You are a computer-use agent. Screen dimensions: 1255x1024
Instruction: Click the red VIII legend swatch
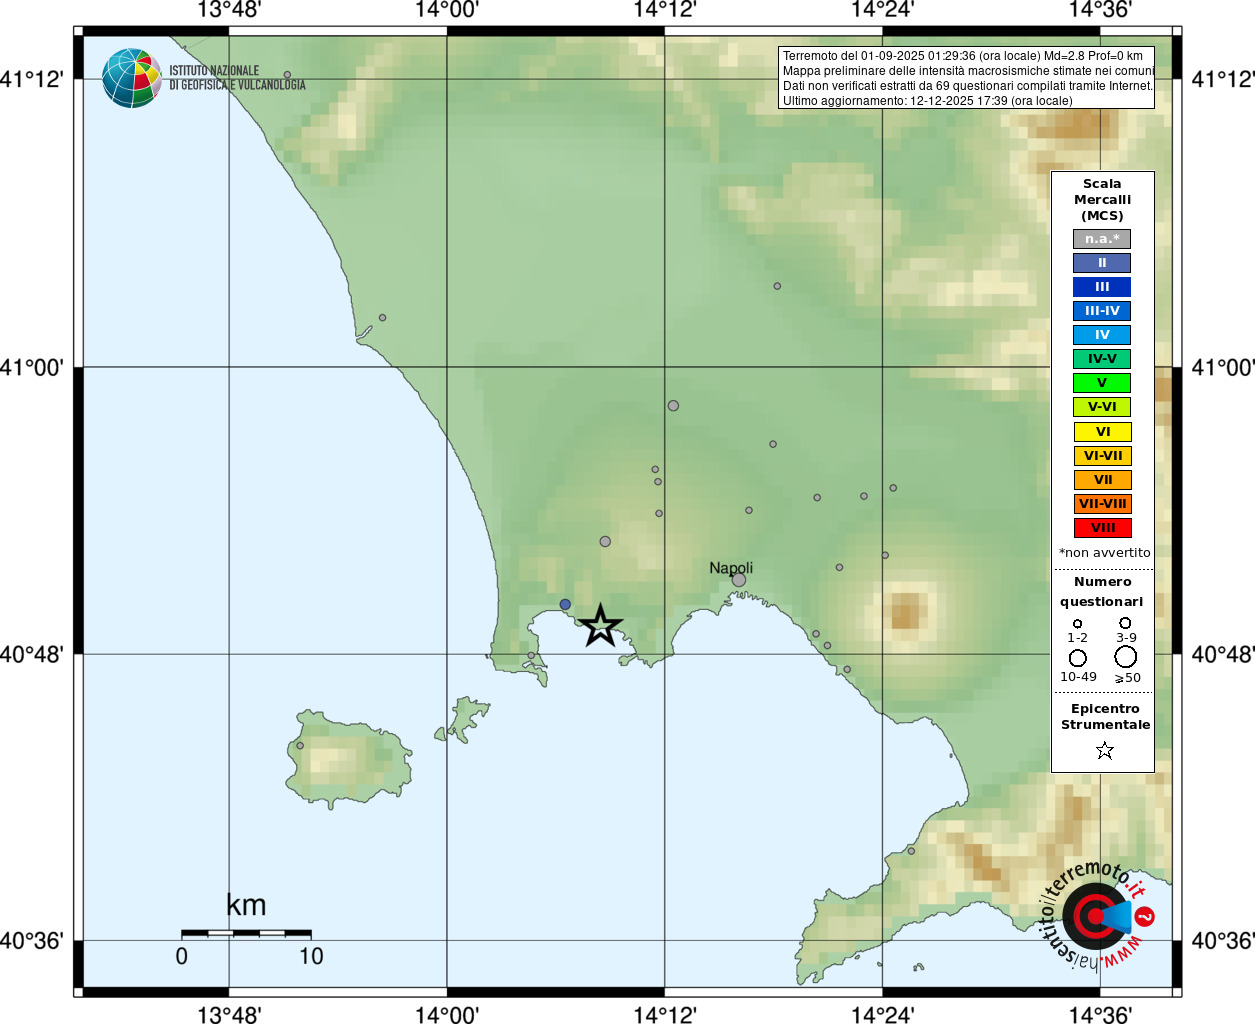point(1103,528)
